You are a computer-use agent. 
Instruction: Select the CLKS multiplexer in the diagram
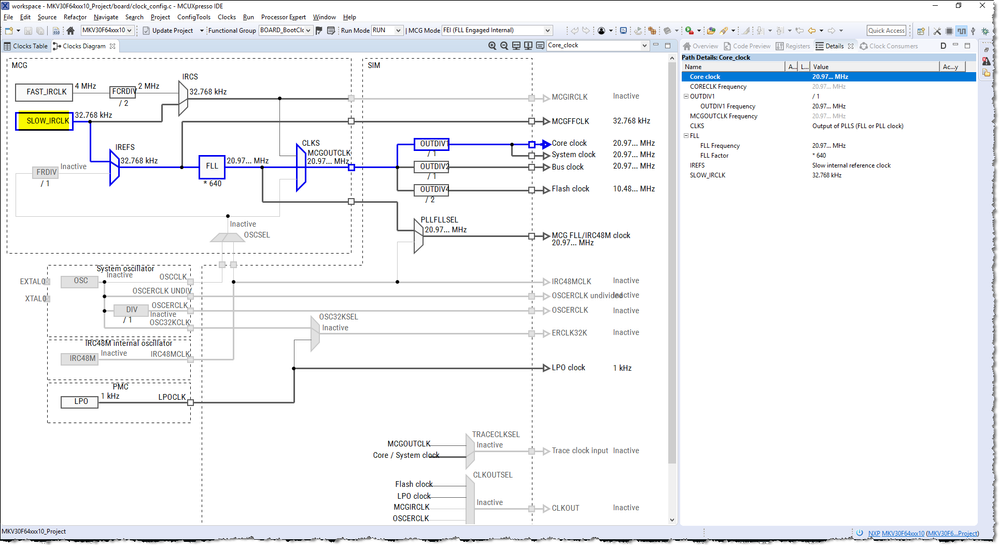(x=302, y=168)
